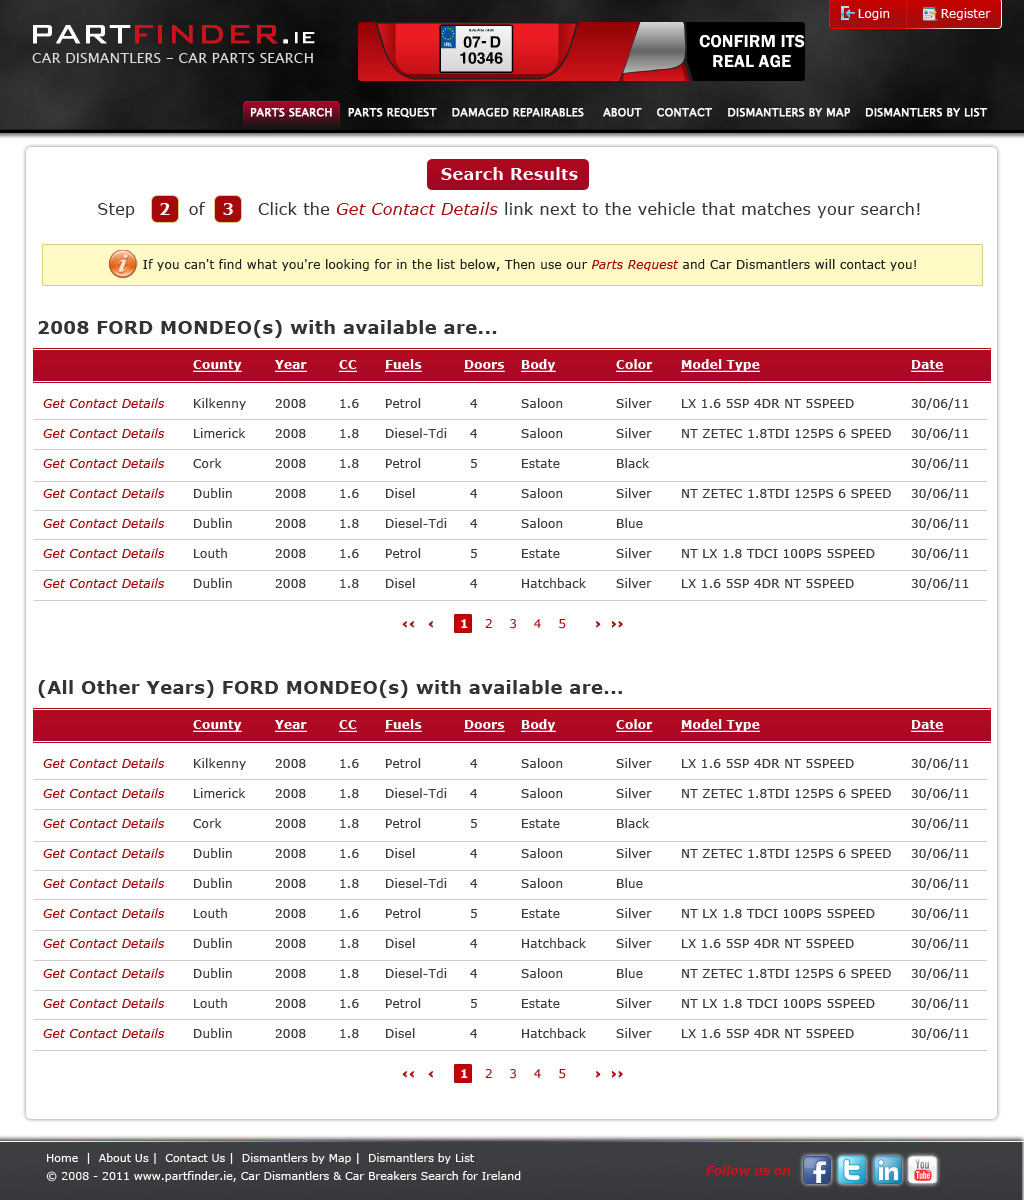Image resolution: width=1024 pixels, height=1200 pixels.
Task: Open the About Us footer link
Action: (x=123, y=1158)
